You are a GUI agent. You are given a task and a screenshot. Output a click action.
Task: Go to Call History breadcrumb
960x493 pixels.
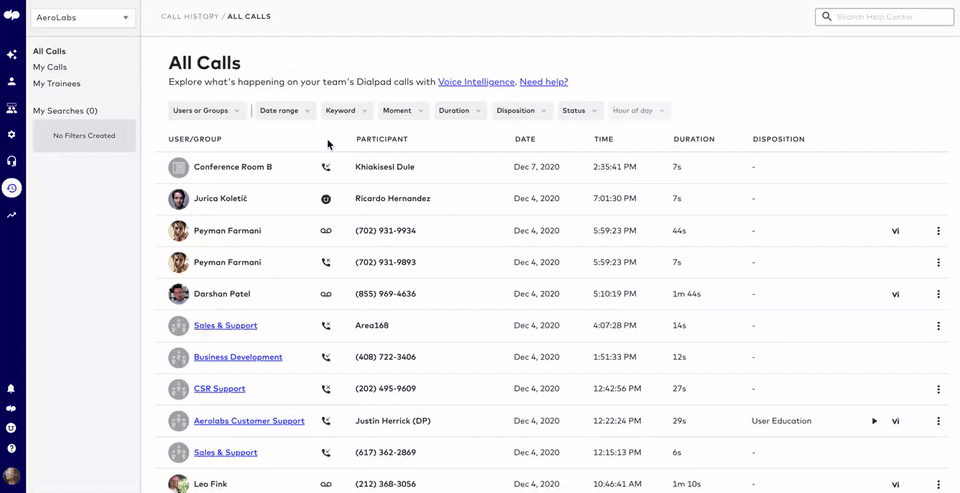point(190,17)
